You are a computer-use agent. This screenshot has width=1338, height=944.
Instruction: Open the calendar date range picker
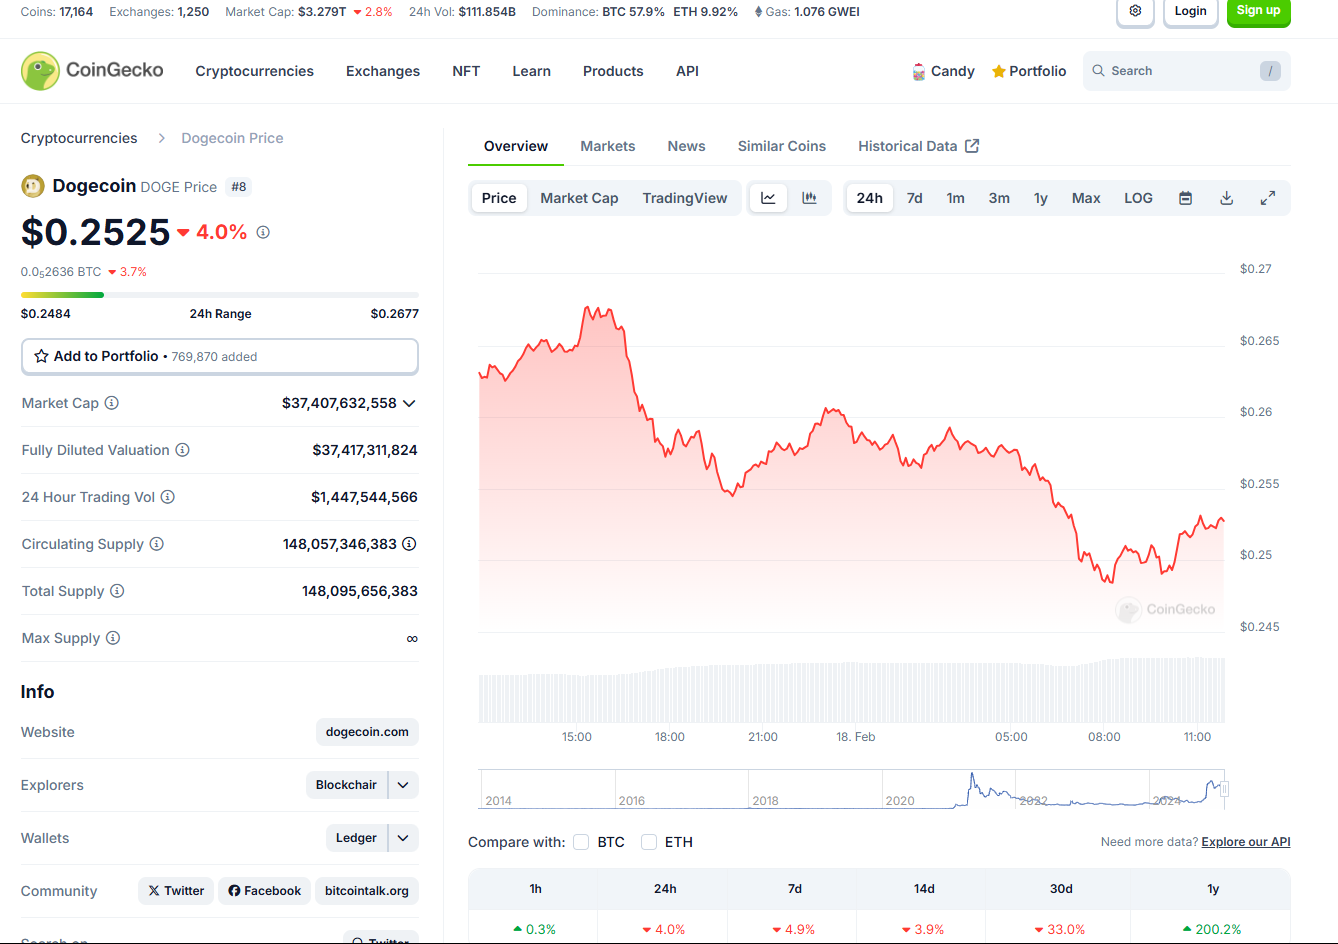coord(1185,198)
